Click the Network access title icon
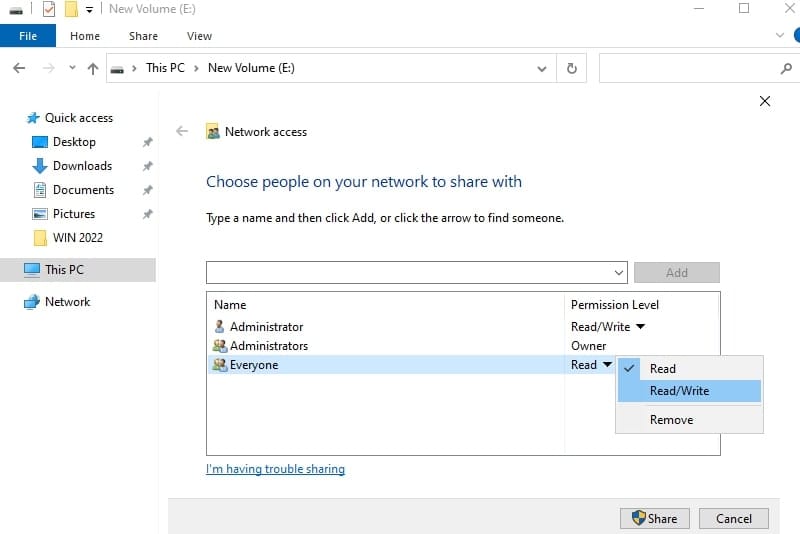Image resolution: width=800 pixels, height=534 pixels. pos(213,132)
